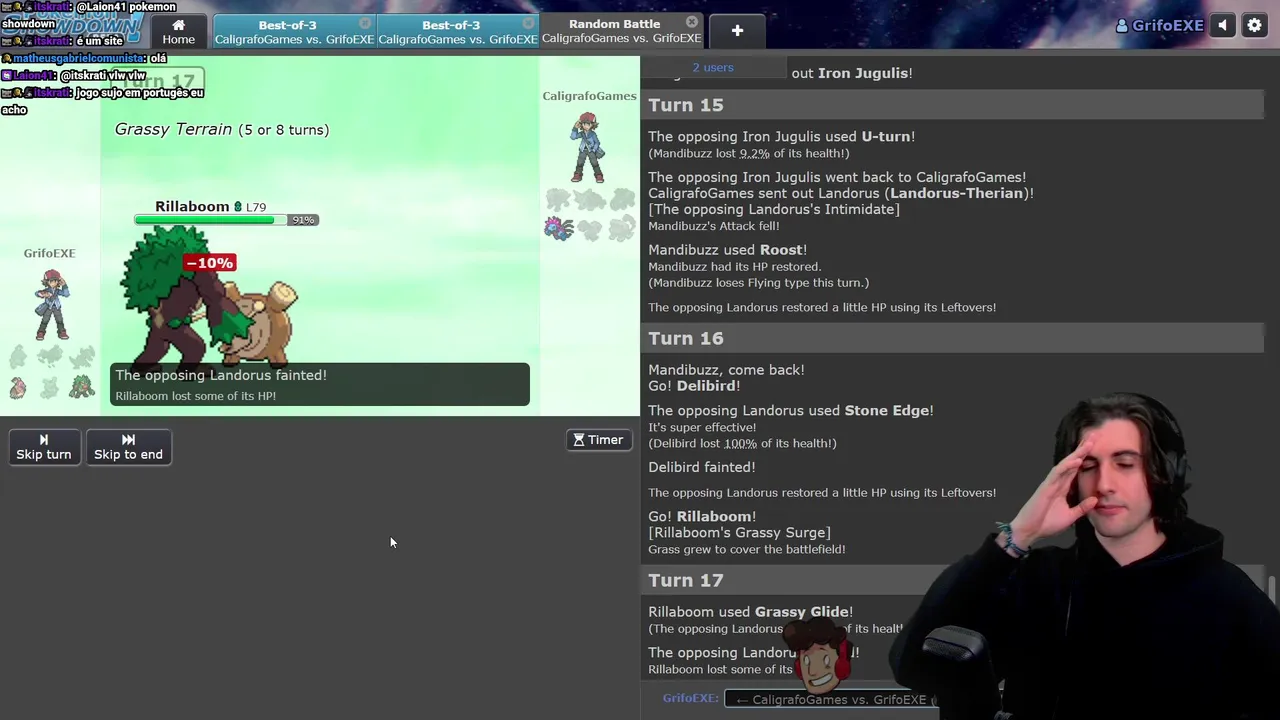The height and width of the screenshot is (720, 1280).
Task: Click the GrifoEXE name beside trainer sprite
Action: (x=49, y=254)
